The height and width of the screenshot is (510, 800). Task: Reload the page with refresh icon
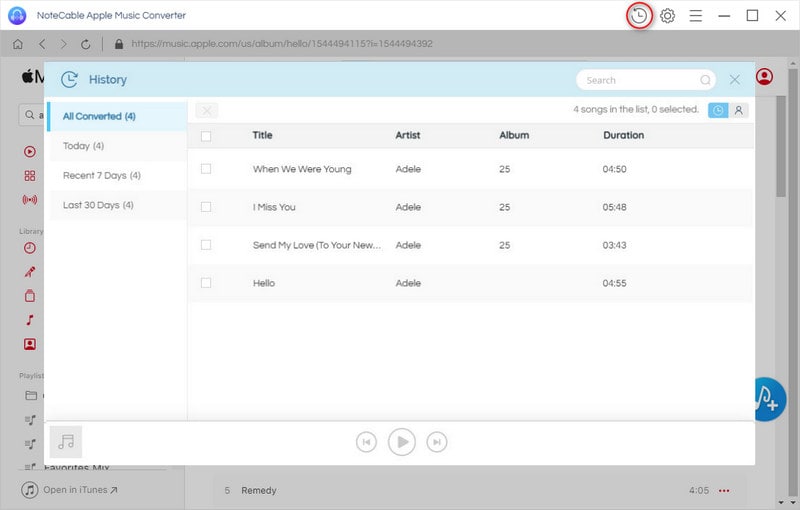pyautogui.click(x=86, y=44)
